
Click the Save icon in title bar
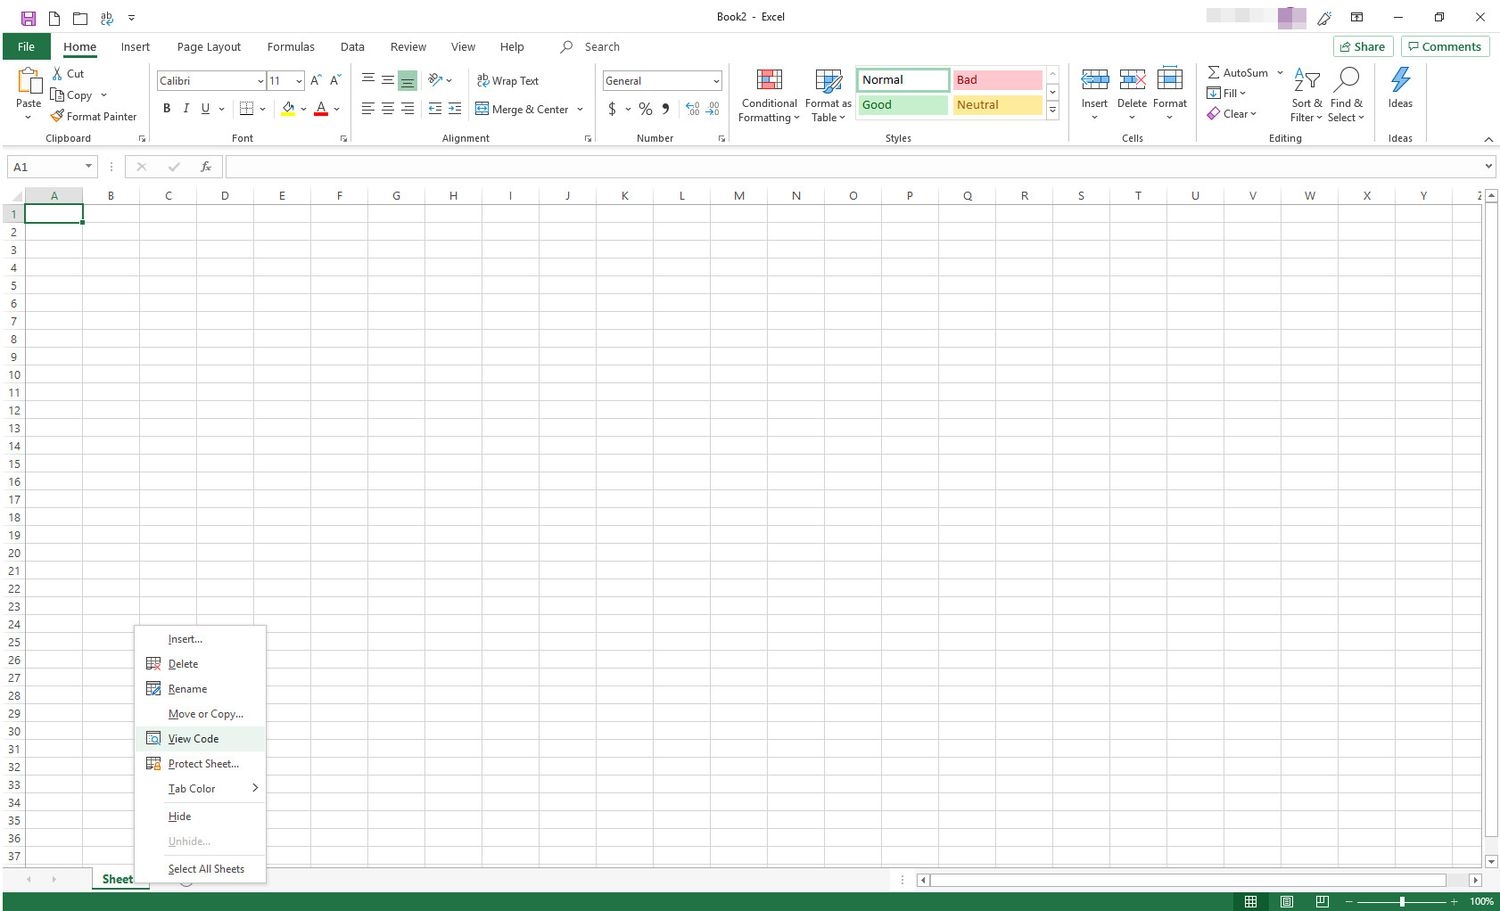click(x=28, y=17)
